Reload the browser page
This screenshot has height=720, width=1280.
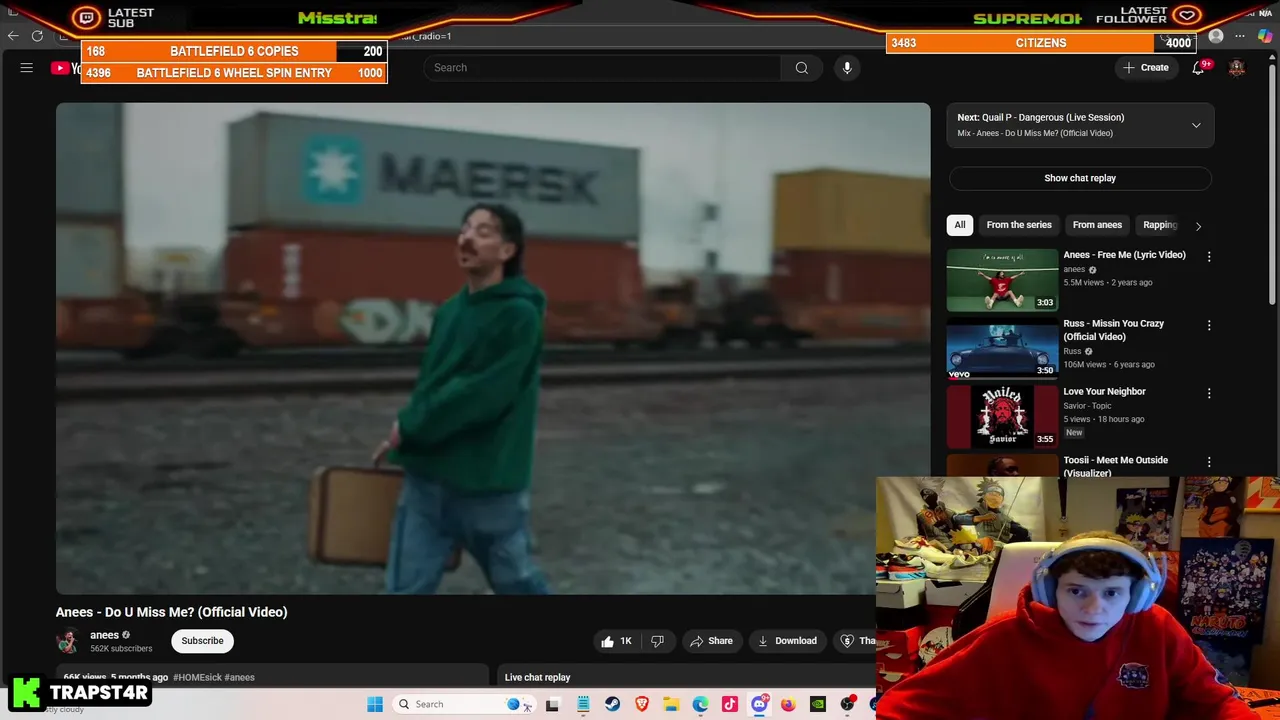pyautogui.click(x=37, y=36)
